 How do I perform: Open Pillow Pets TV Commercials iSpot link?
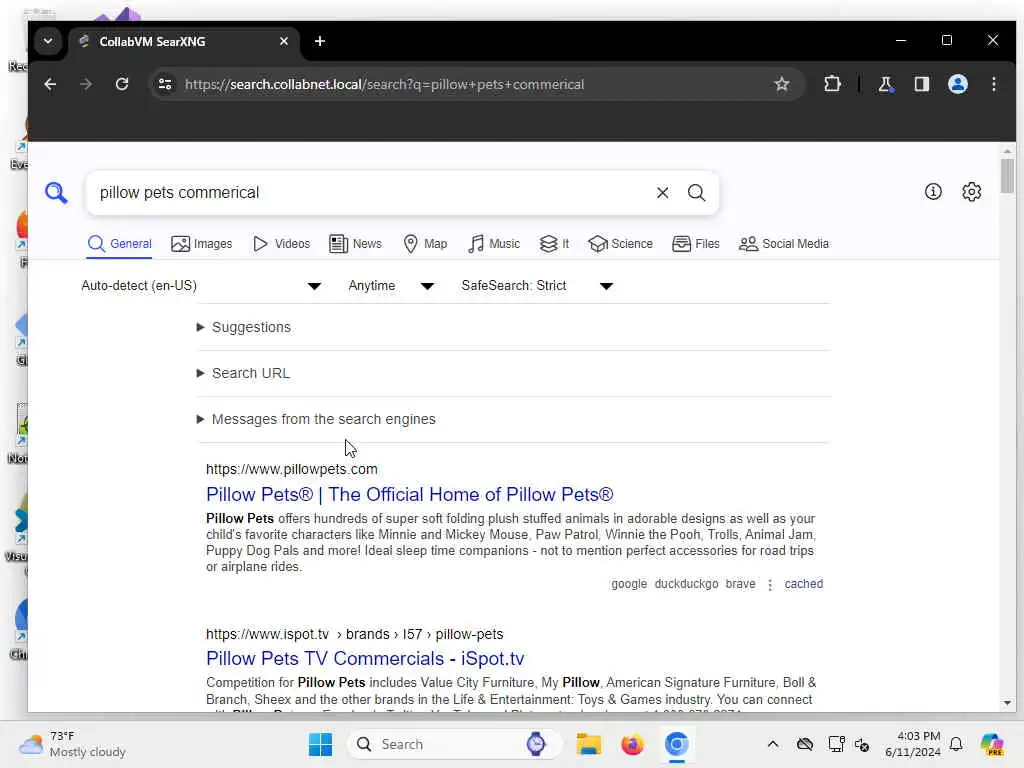tap(365, 658)
